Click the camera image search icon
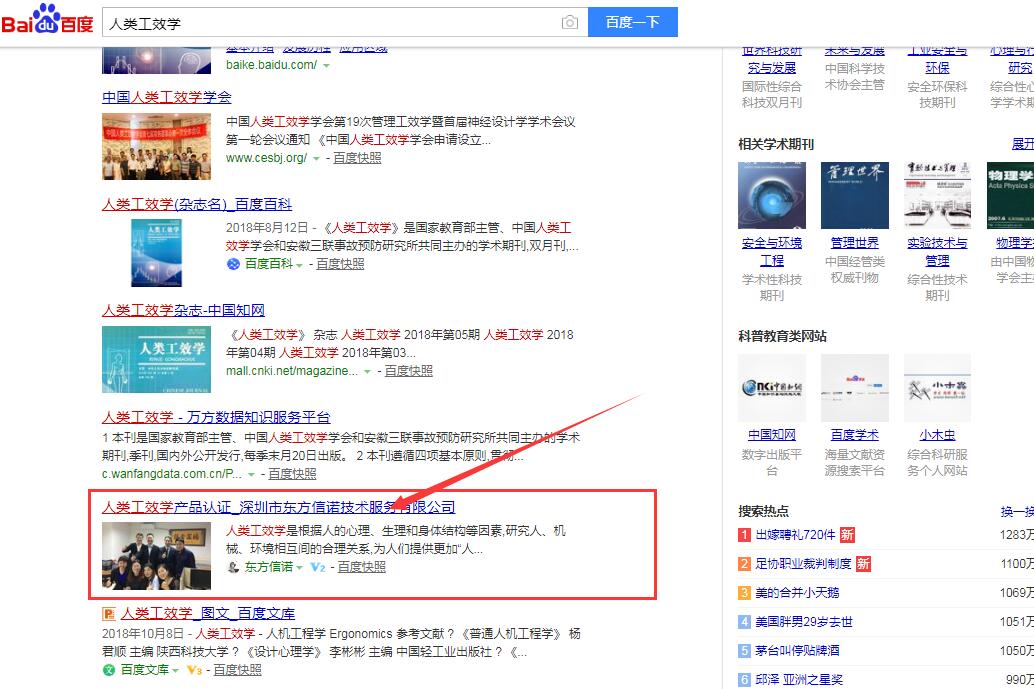This screenshot has height=689, width=1034. click(x=569, y=22)
